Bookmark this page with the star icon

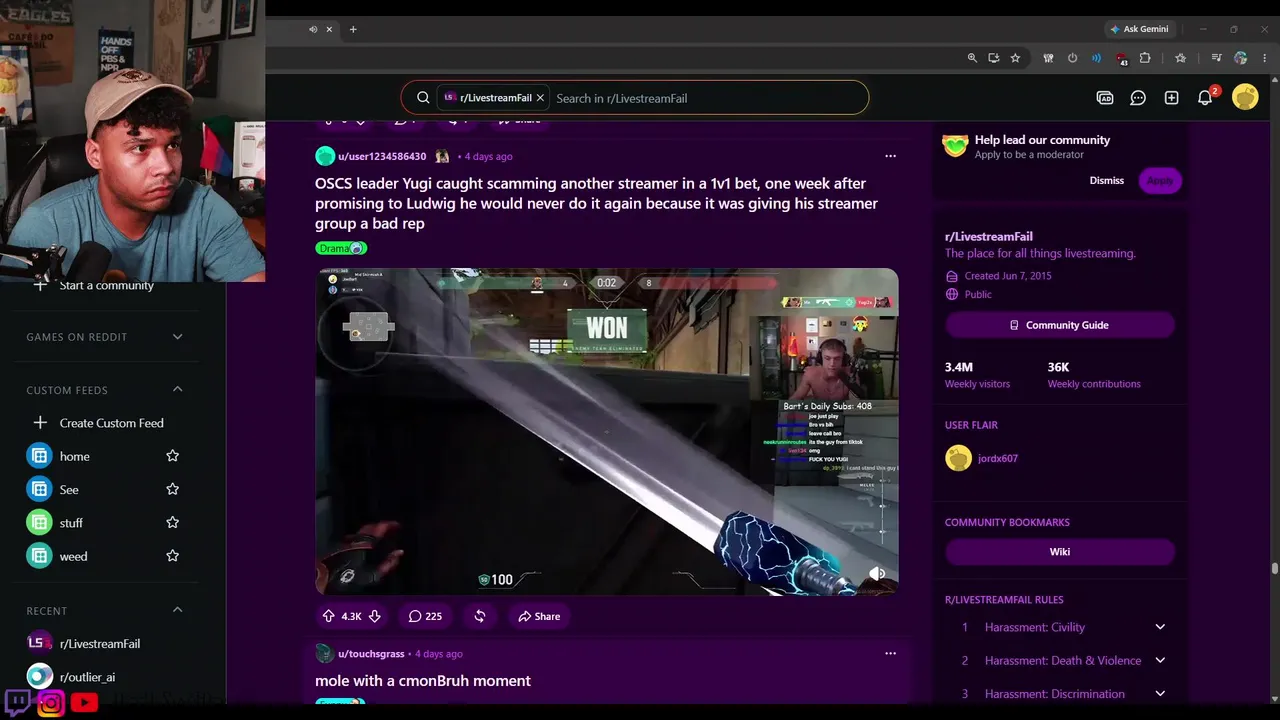click(1015, 58)
